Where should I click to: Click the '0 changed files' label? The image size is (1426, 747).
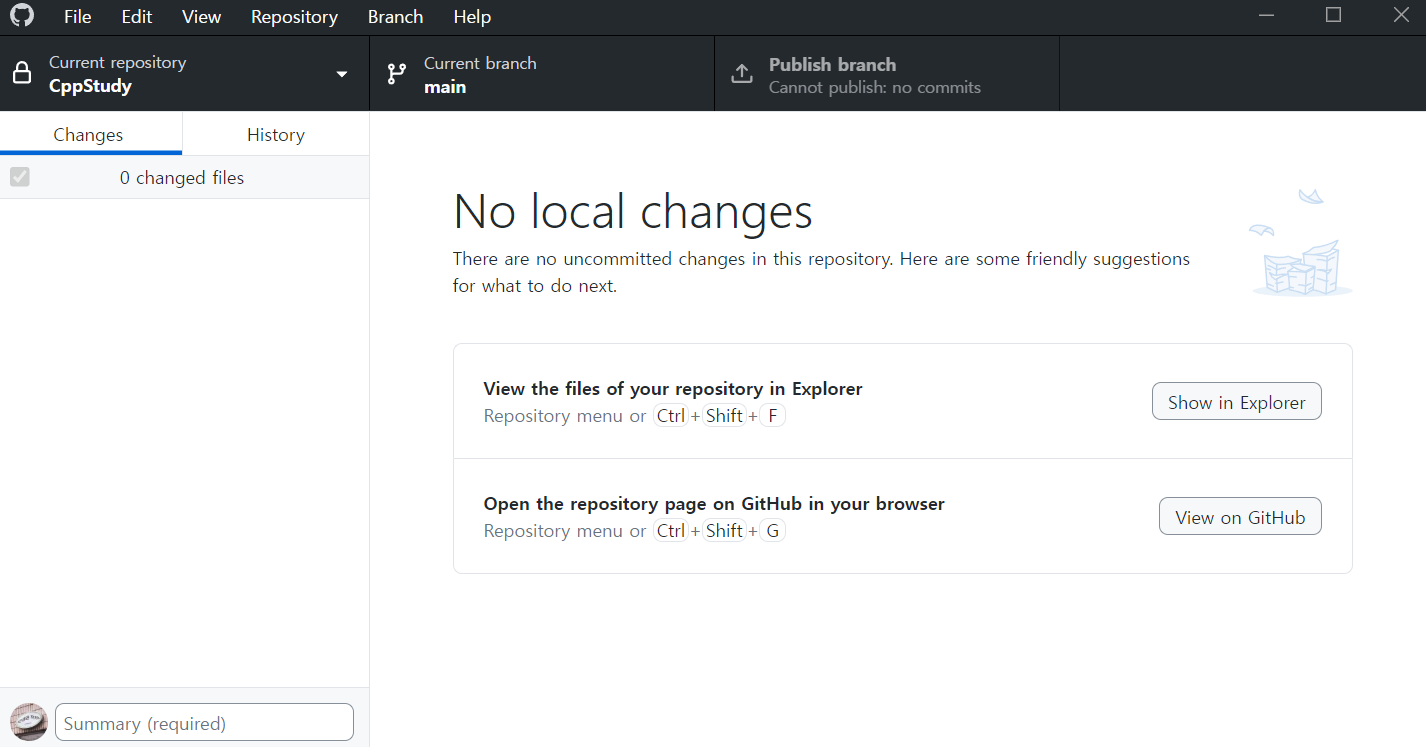(x=182, y=178)
